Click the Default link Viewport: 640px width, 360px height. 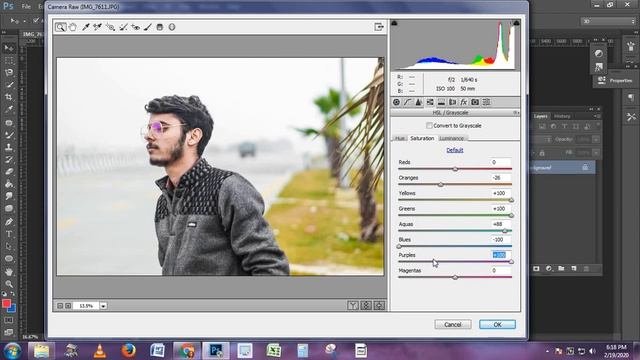[455, 150]
